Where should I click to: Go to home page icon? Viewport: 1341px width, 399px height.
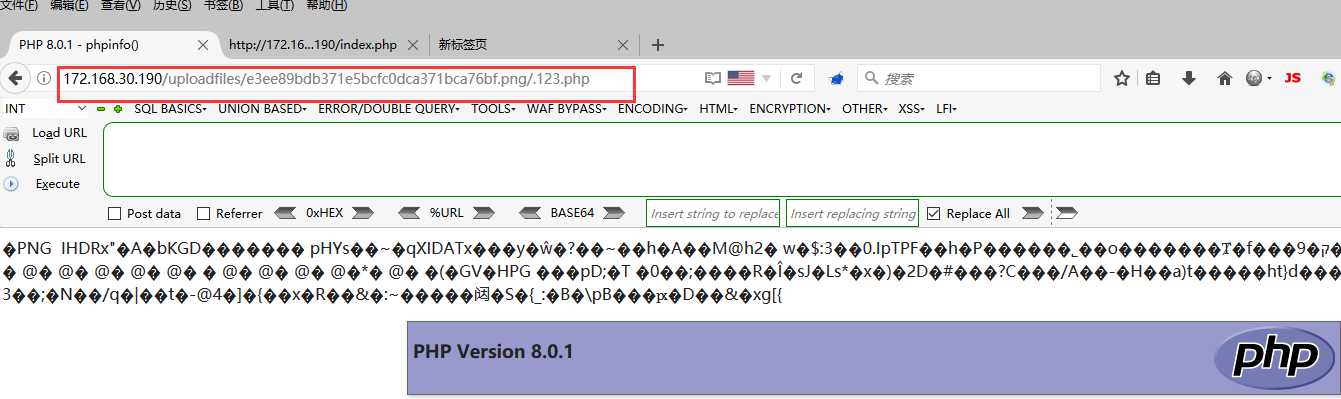1224,78
